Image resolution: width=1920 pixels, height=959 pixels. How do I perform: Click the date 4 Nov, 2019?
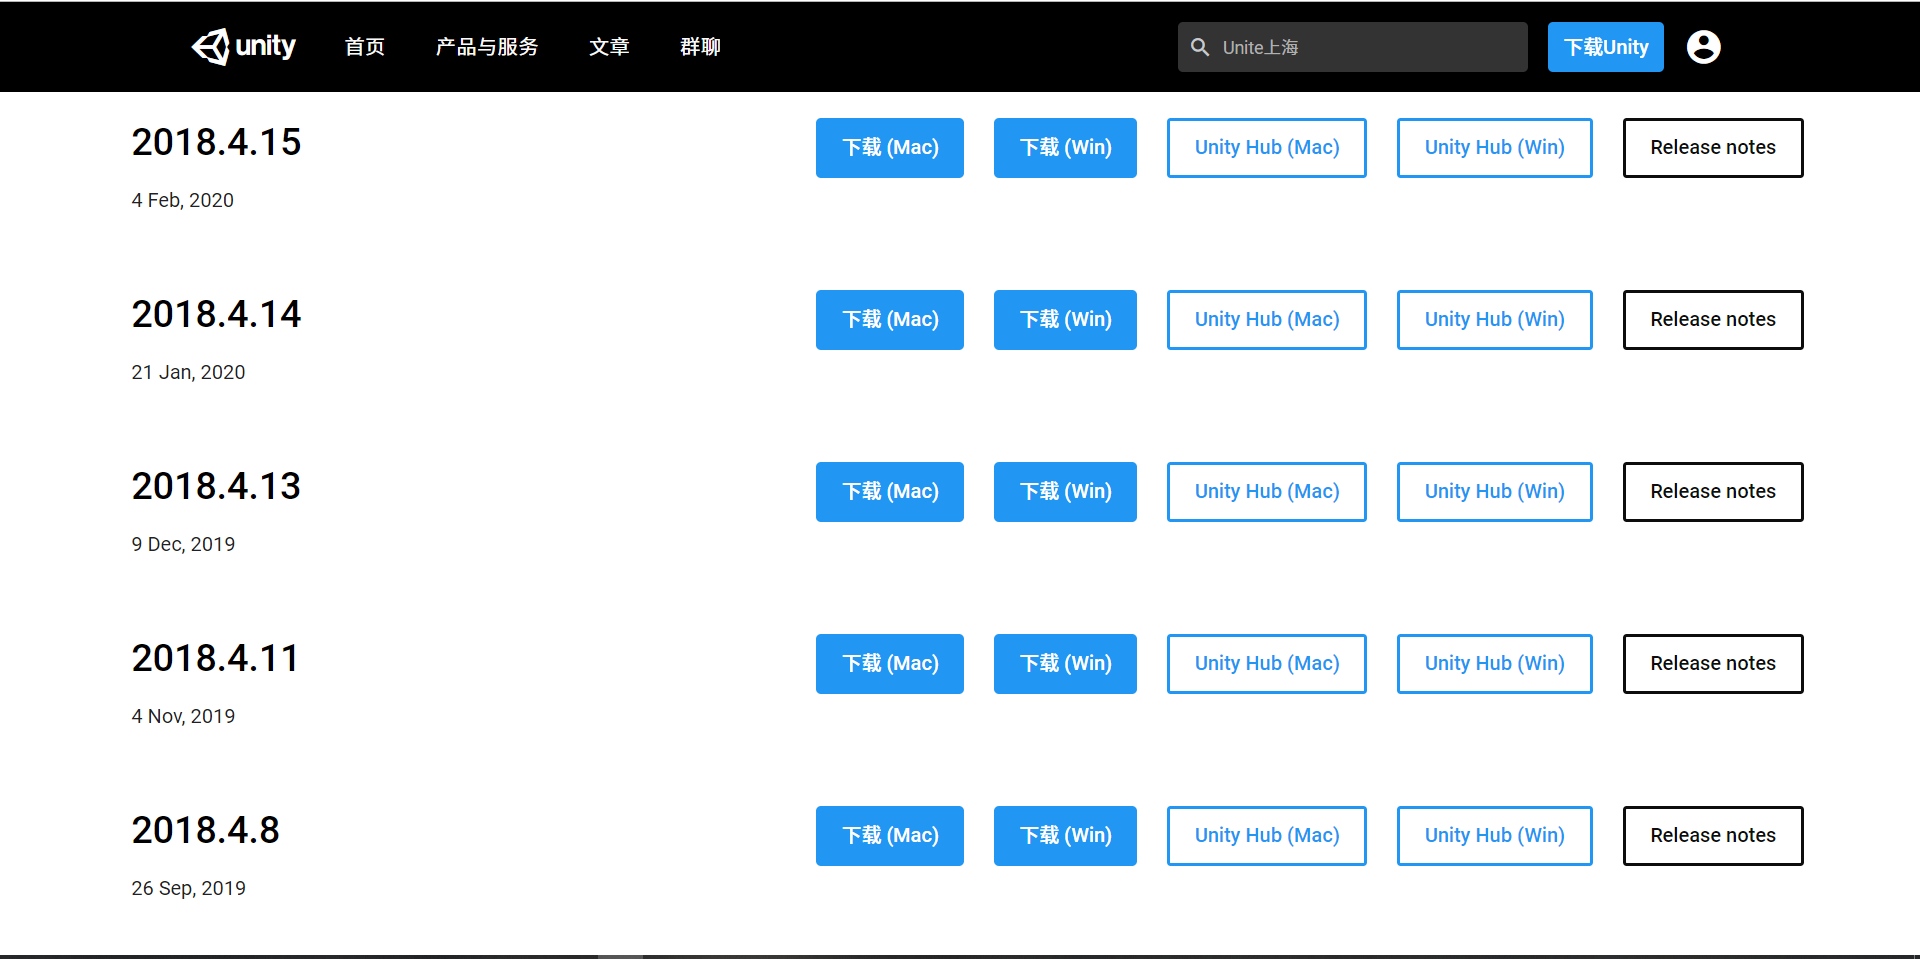[183, 716]
